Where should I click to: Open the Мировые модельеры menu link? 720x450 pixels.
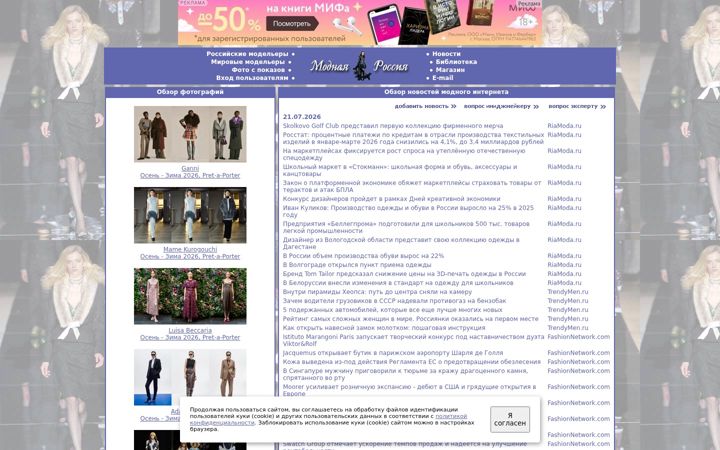(248, 62)
